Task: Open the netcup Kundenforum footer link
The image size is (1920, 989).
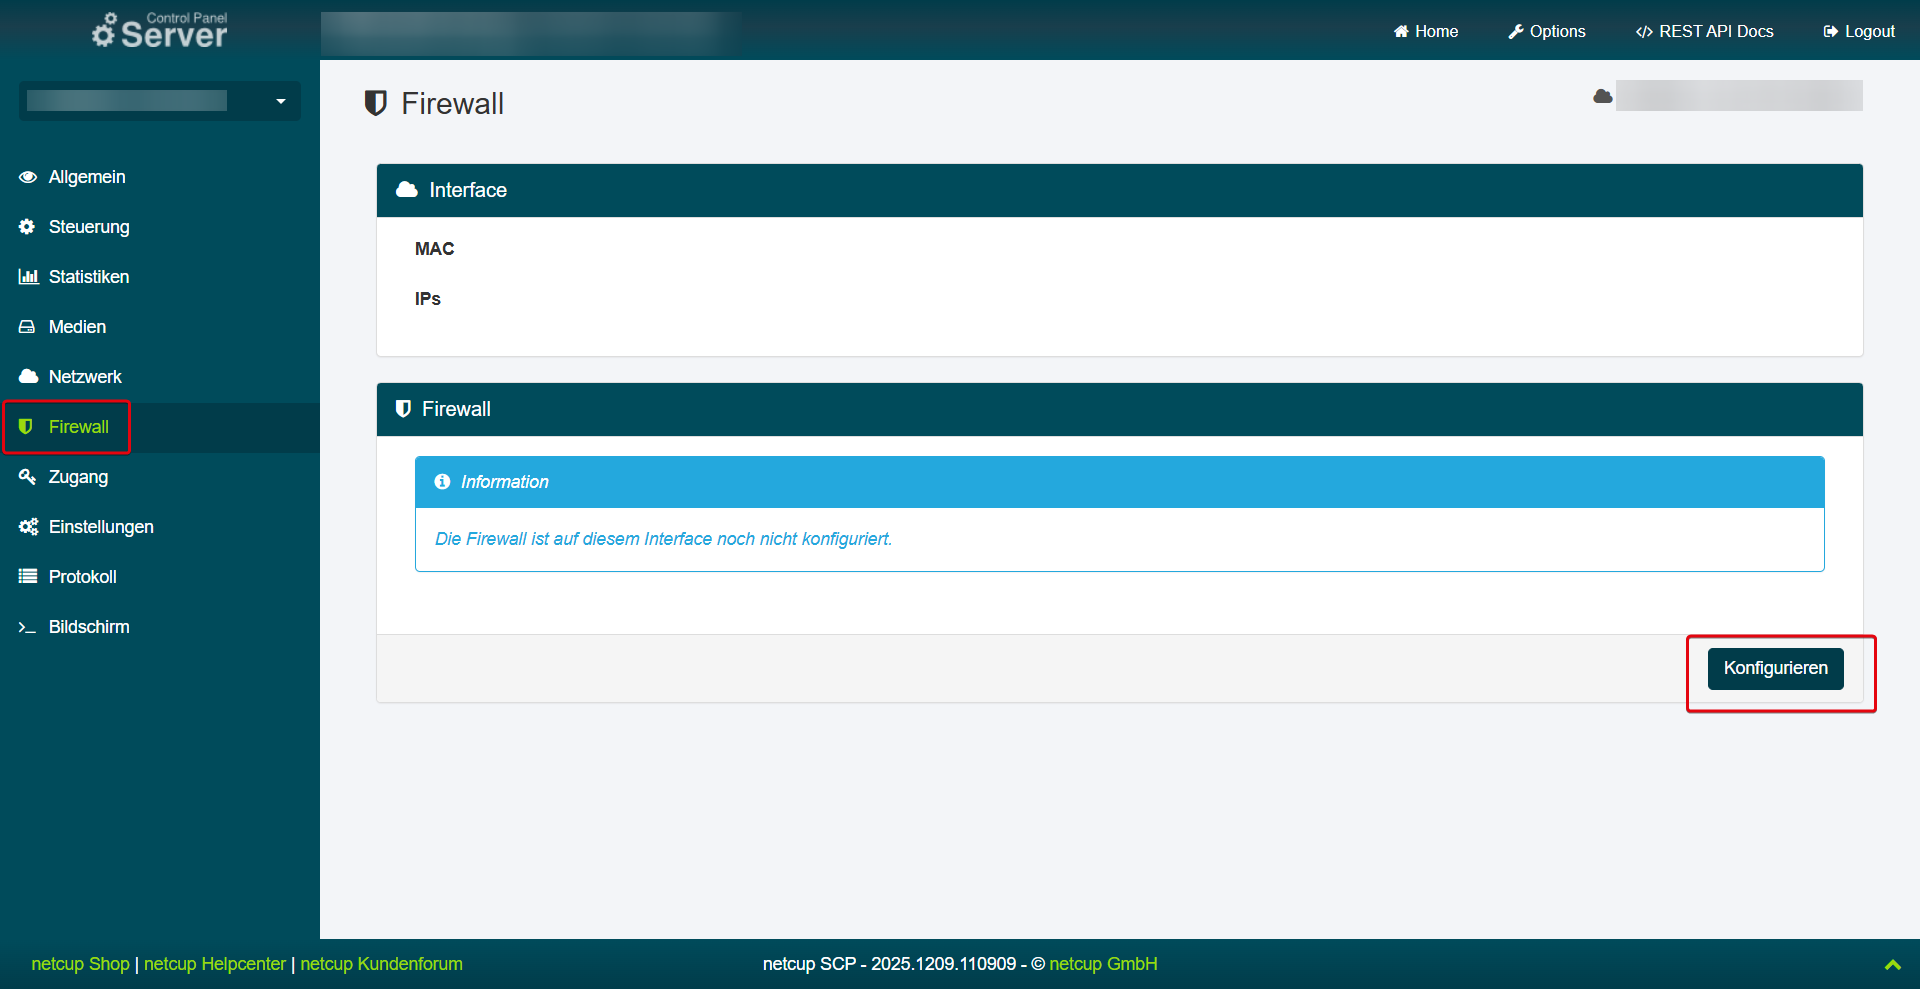Action: coord(381,964)
